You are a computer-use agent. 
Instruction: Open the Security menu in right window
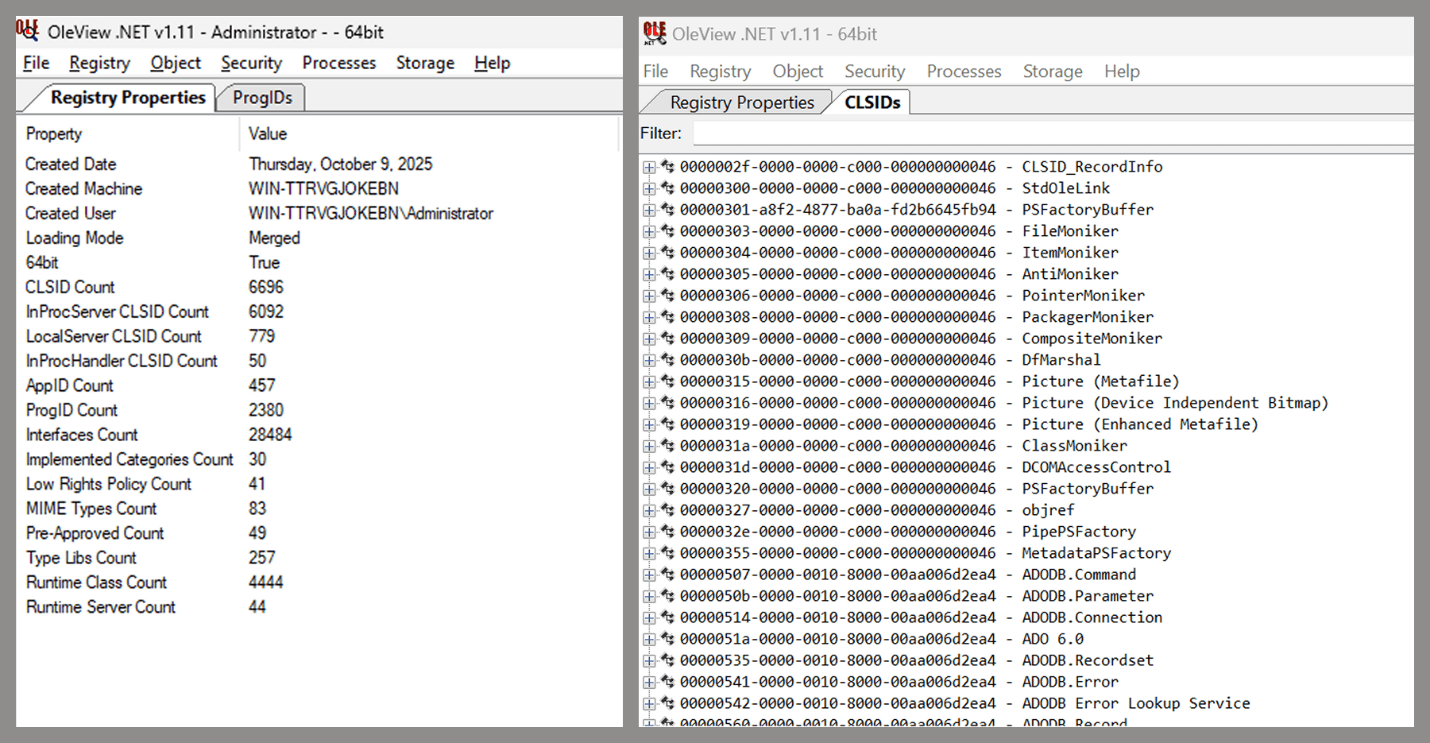point(874,71)
